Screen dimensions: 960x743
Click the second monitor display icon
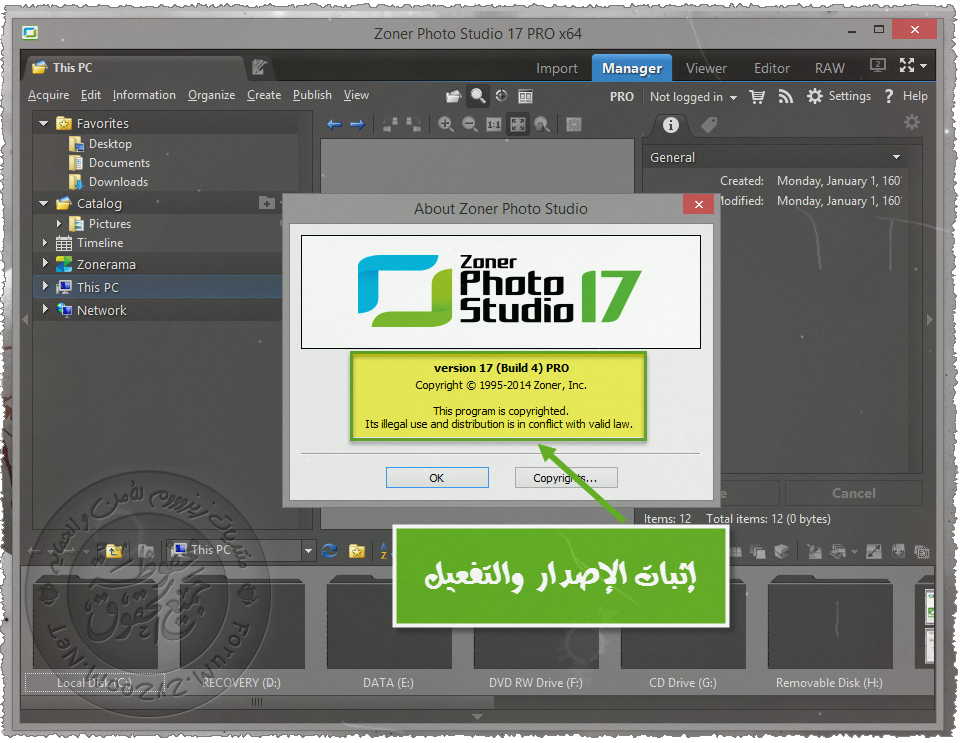tap(878, 65)
